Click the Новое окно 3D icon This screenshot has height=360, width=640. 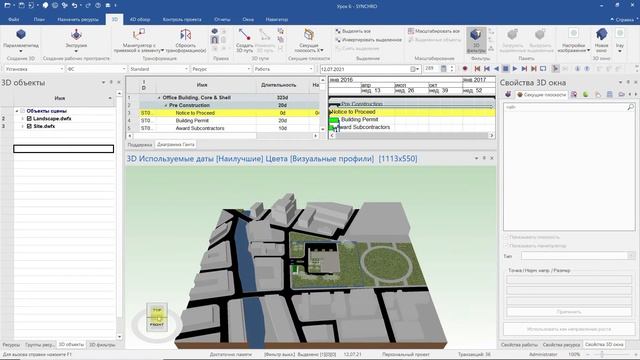(601, 35)
